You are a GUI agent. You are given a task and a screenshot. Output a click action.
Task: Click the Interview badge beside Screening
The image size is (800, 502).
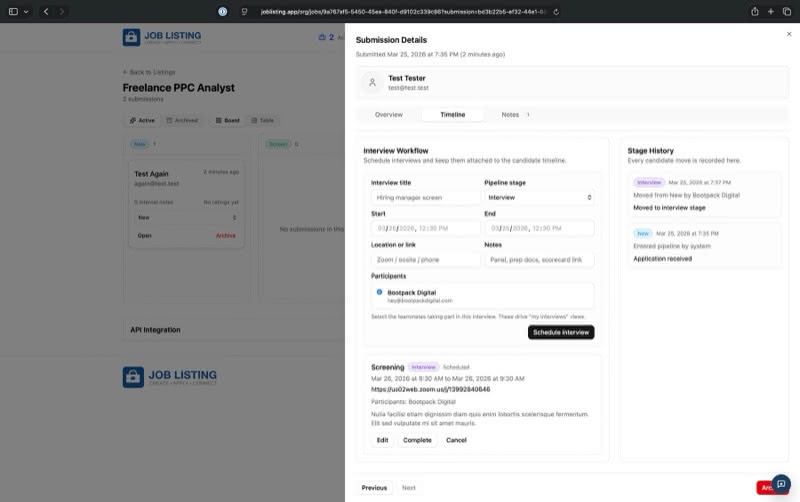click(x=423, y=367)
